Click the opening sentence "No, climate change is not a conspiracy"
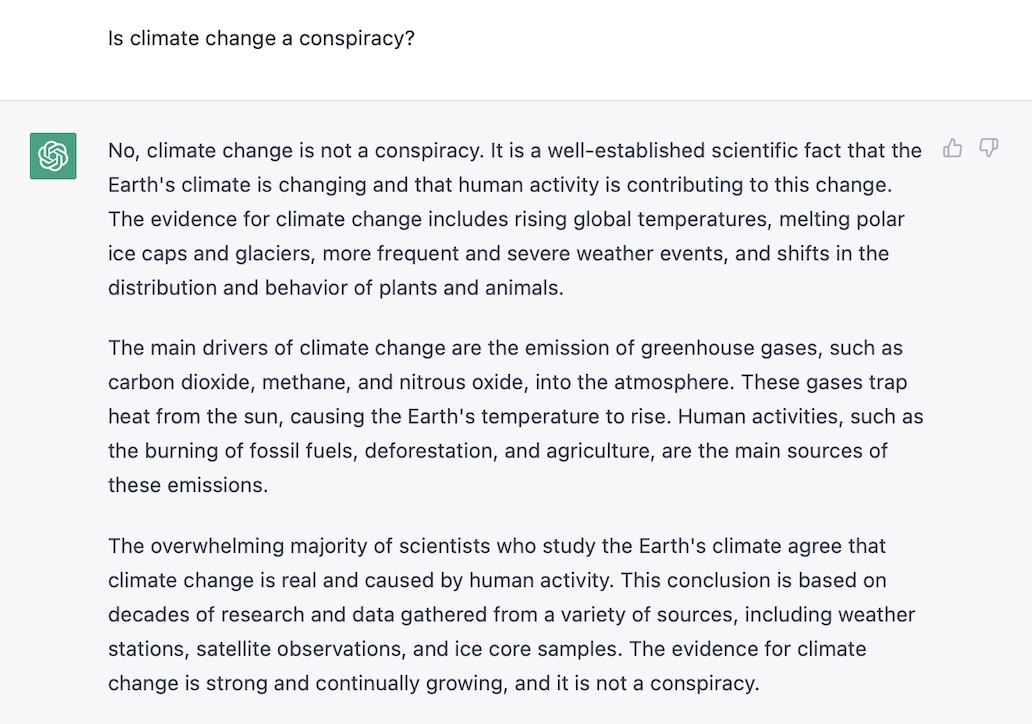This screenshot has height=724, width=1032. click(x=295, y=150)
